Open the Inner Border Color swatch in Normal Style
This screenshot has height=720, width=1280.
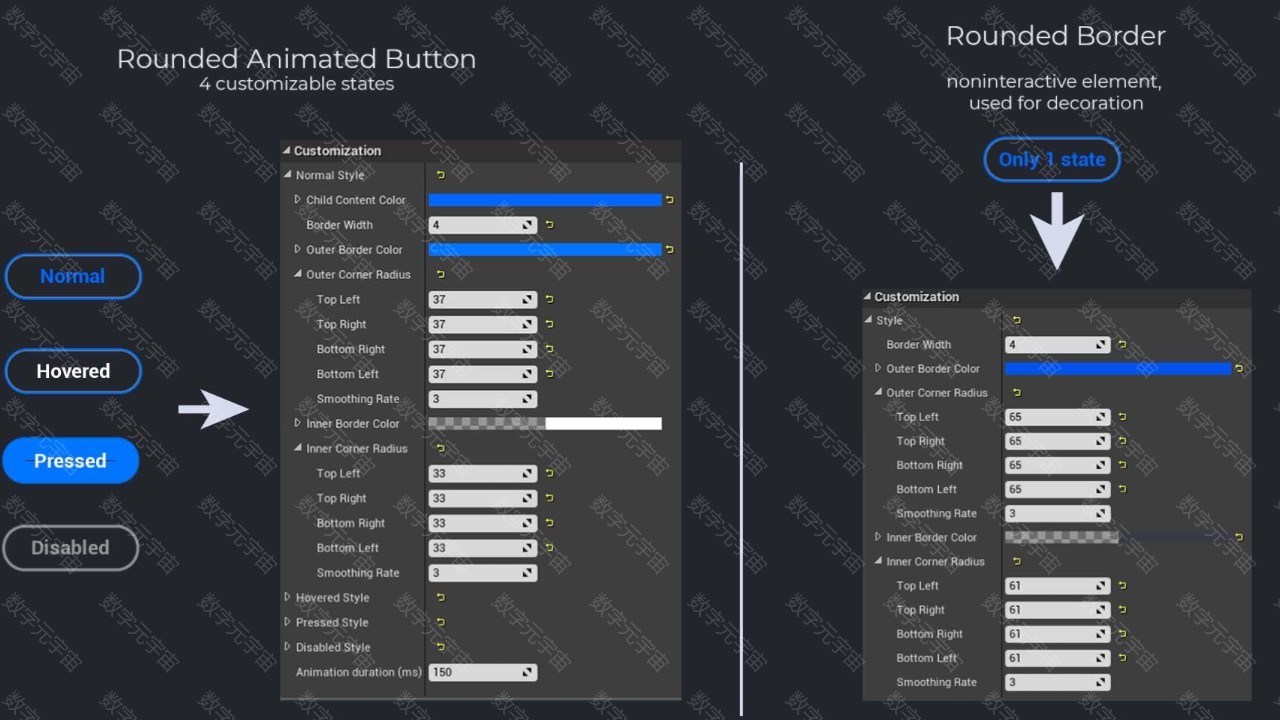[545, 424]
